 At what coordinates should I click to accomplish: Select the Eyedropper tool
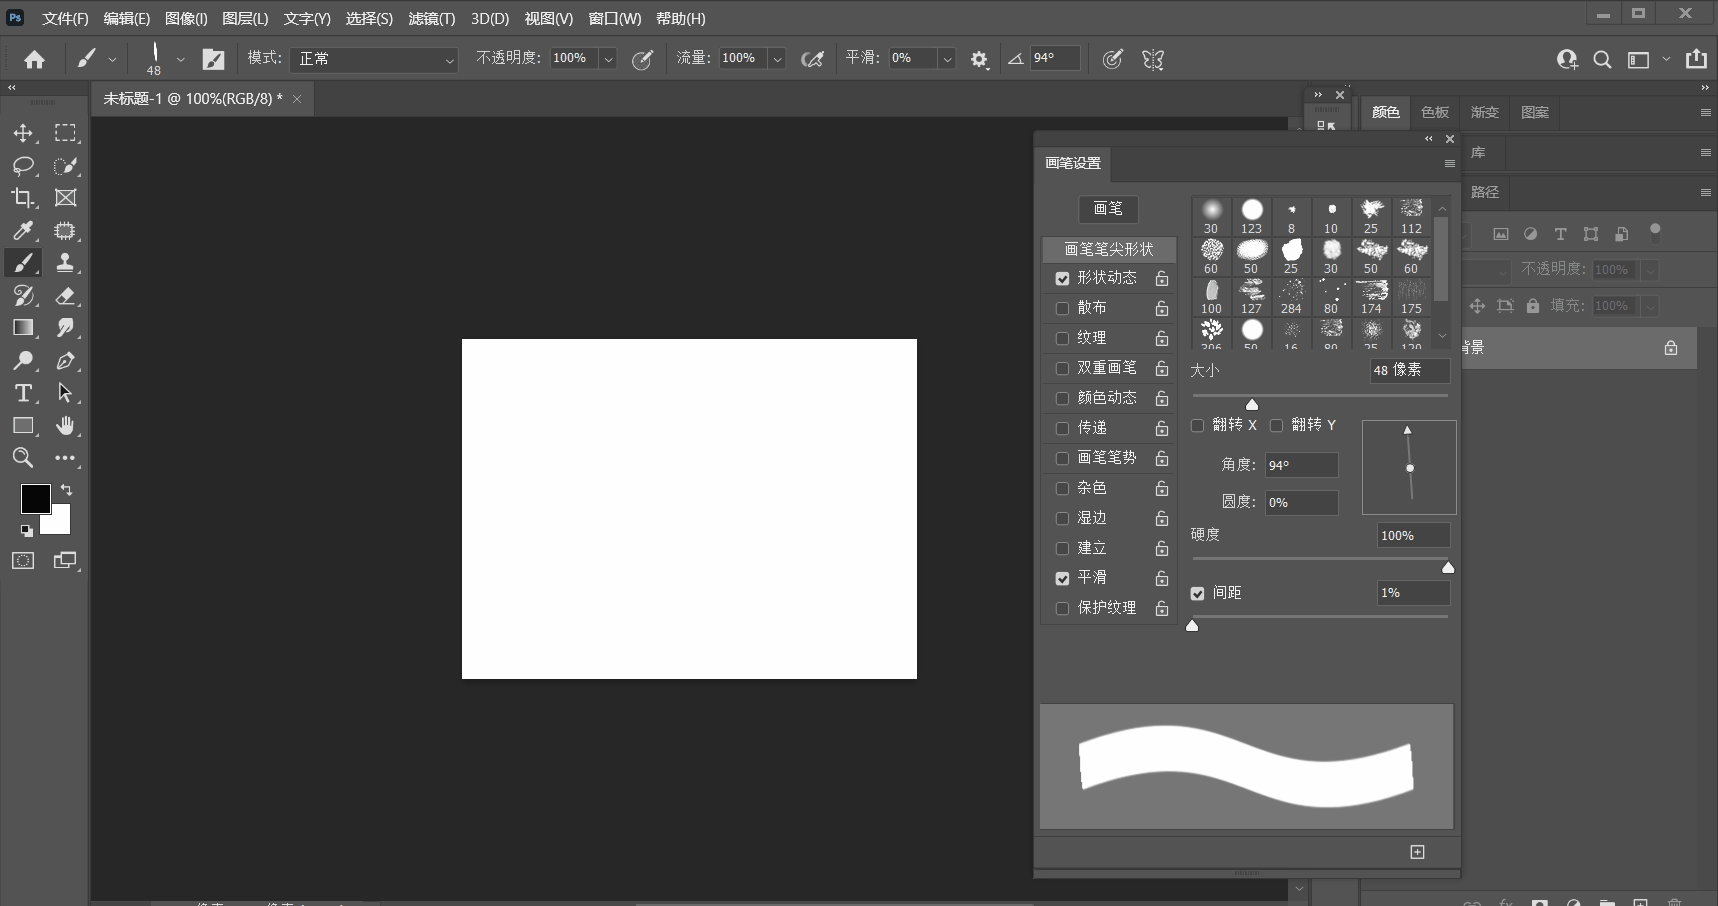tap(23, 231)
